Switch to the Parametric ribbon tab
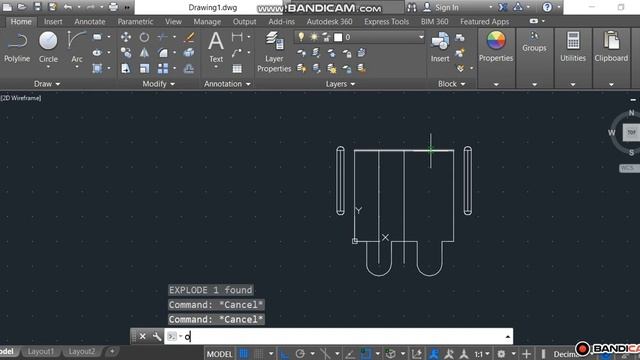640x360 pixels. [135, 22]
